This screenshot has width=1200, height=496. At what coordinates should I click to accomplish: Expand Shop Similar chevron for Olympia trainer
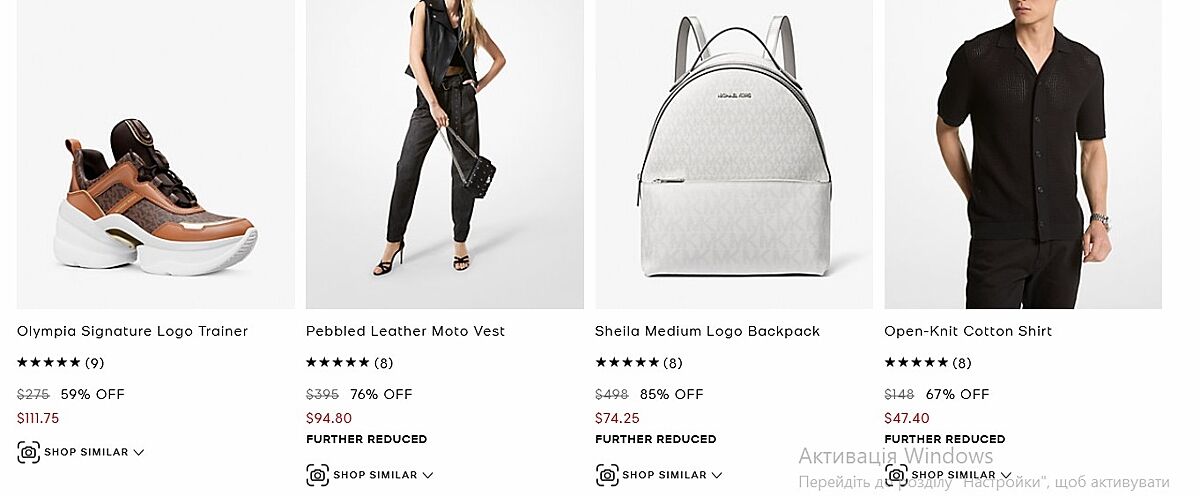139,452
